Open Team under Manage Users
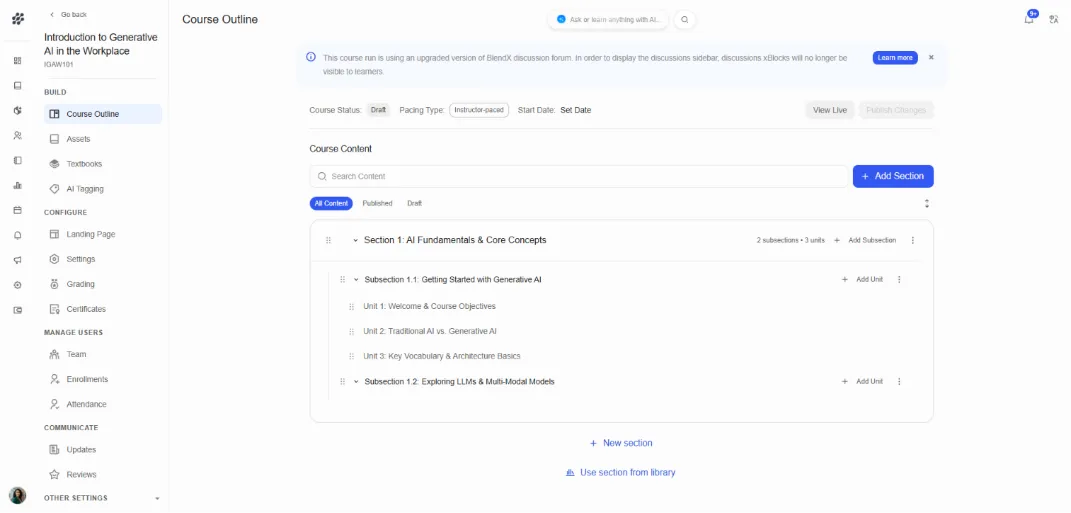 (103, 355)
